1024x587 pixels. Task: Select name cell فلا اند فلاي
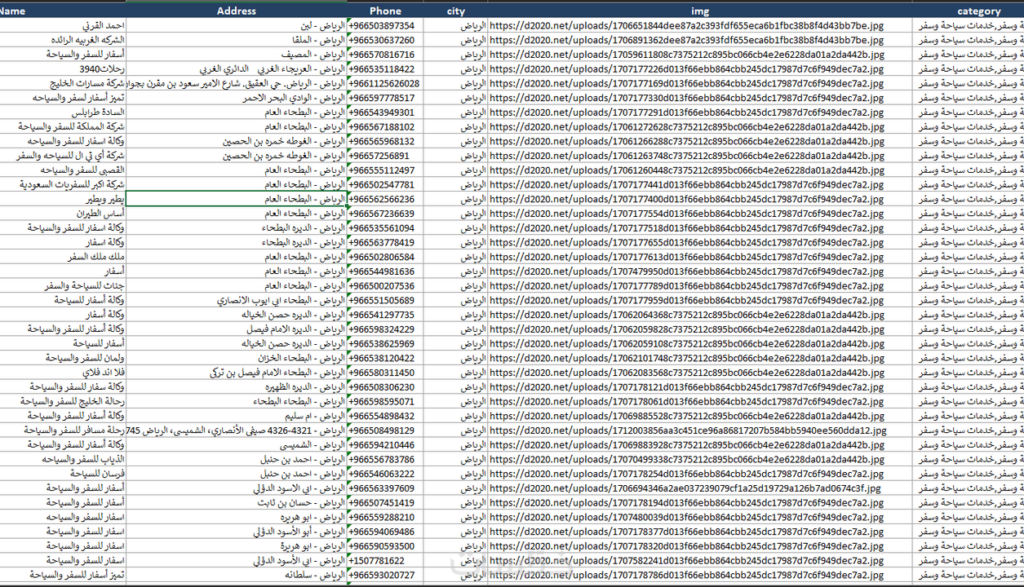coord(63,372)
